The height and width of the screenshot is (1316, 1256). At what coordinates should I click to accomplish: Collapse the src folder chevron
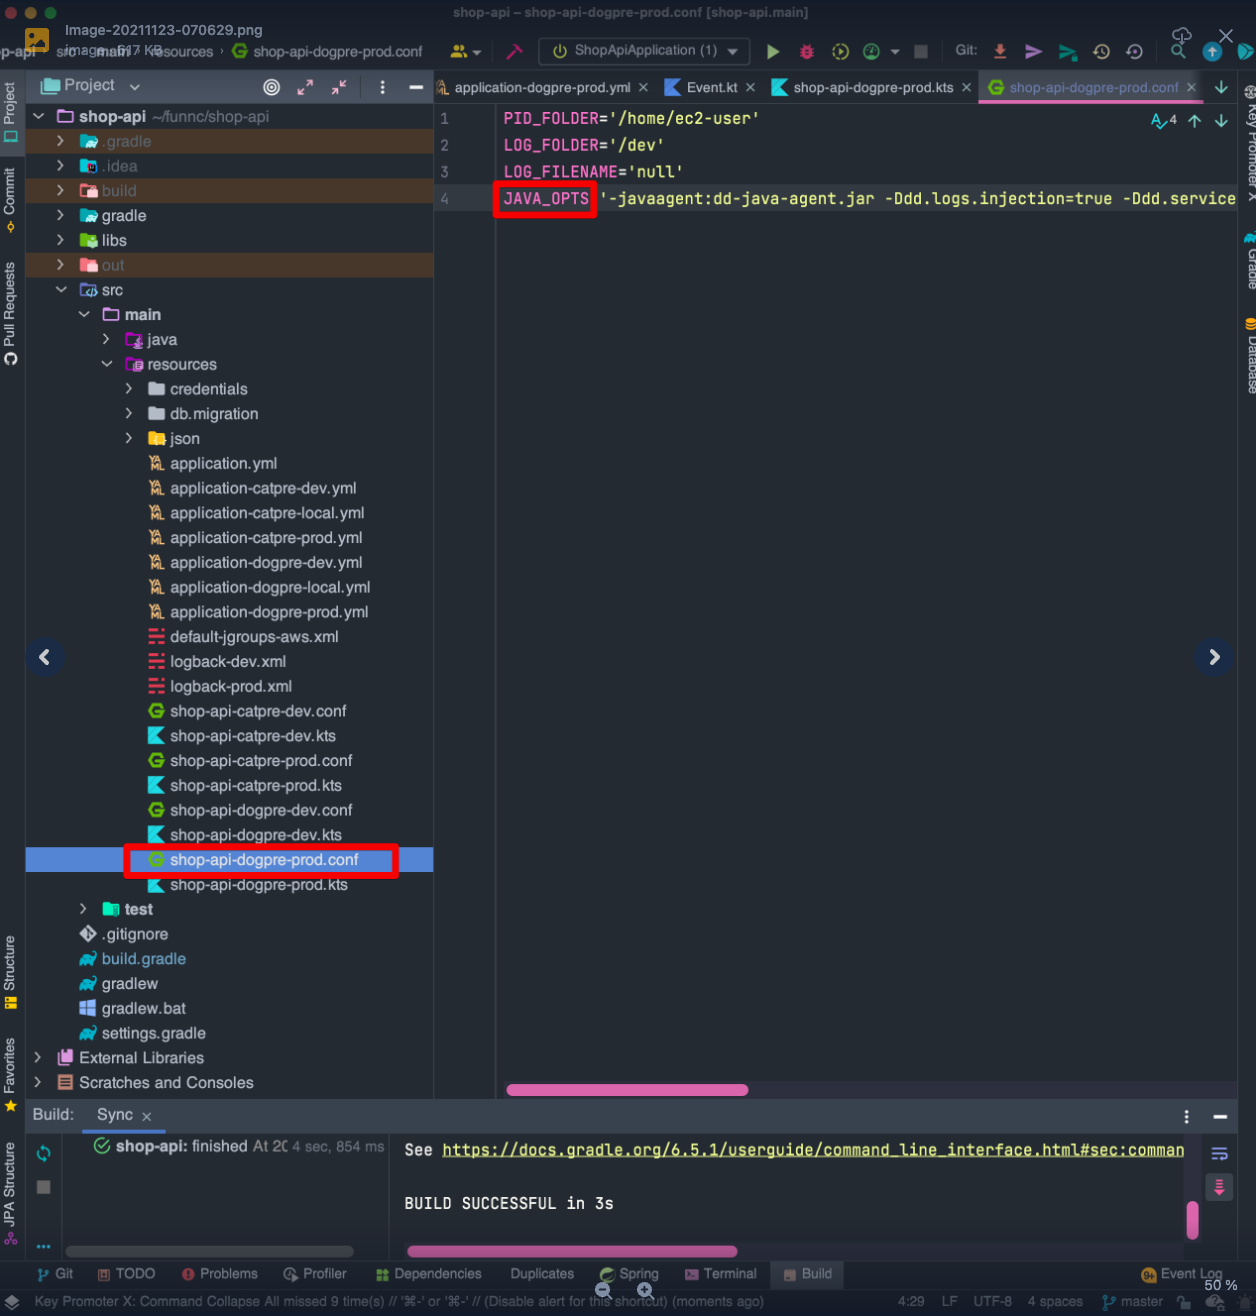[x=61, y=290]
